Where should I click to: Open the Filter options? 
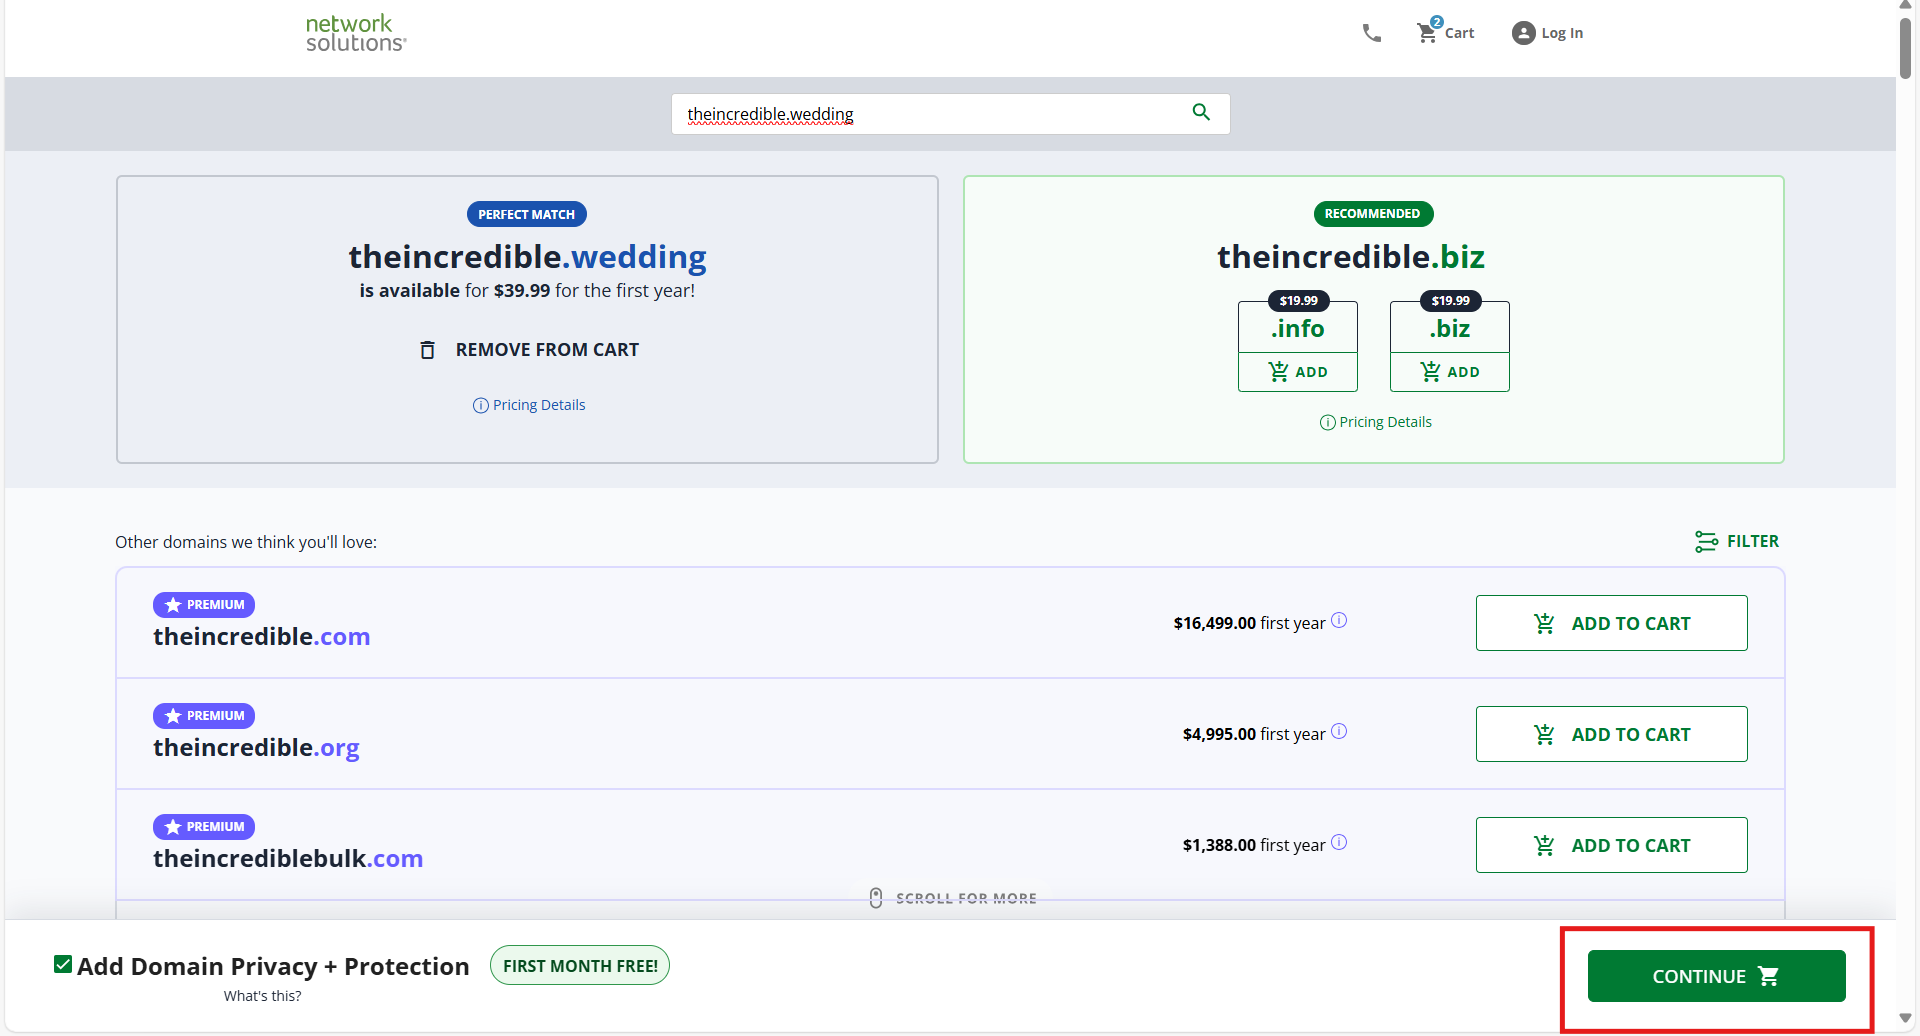1737,541
